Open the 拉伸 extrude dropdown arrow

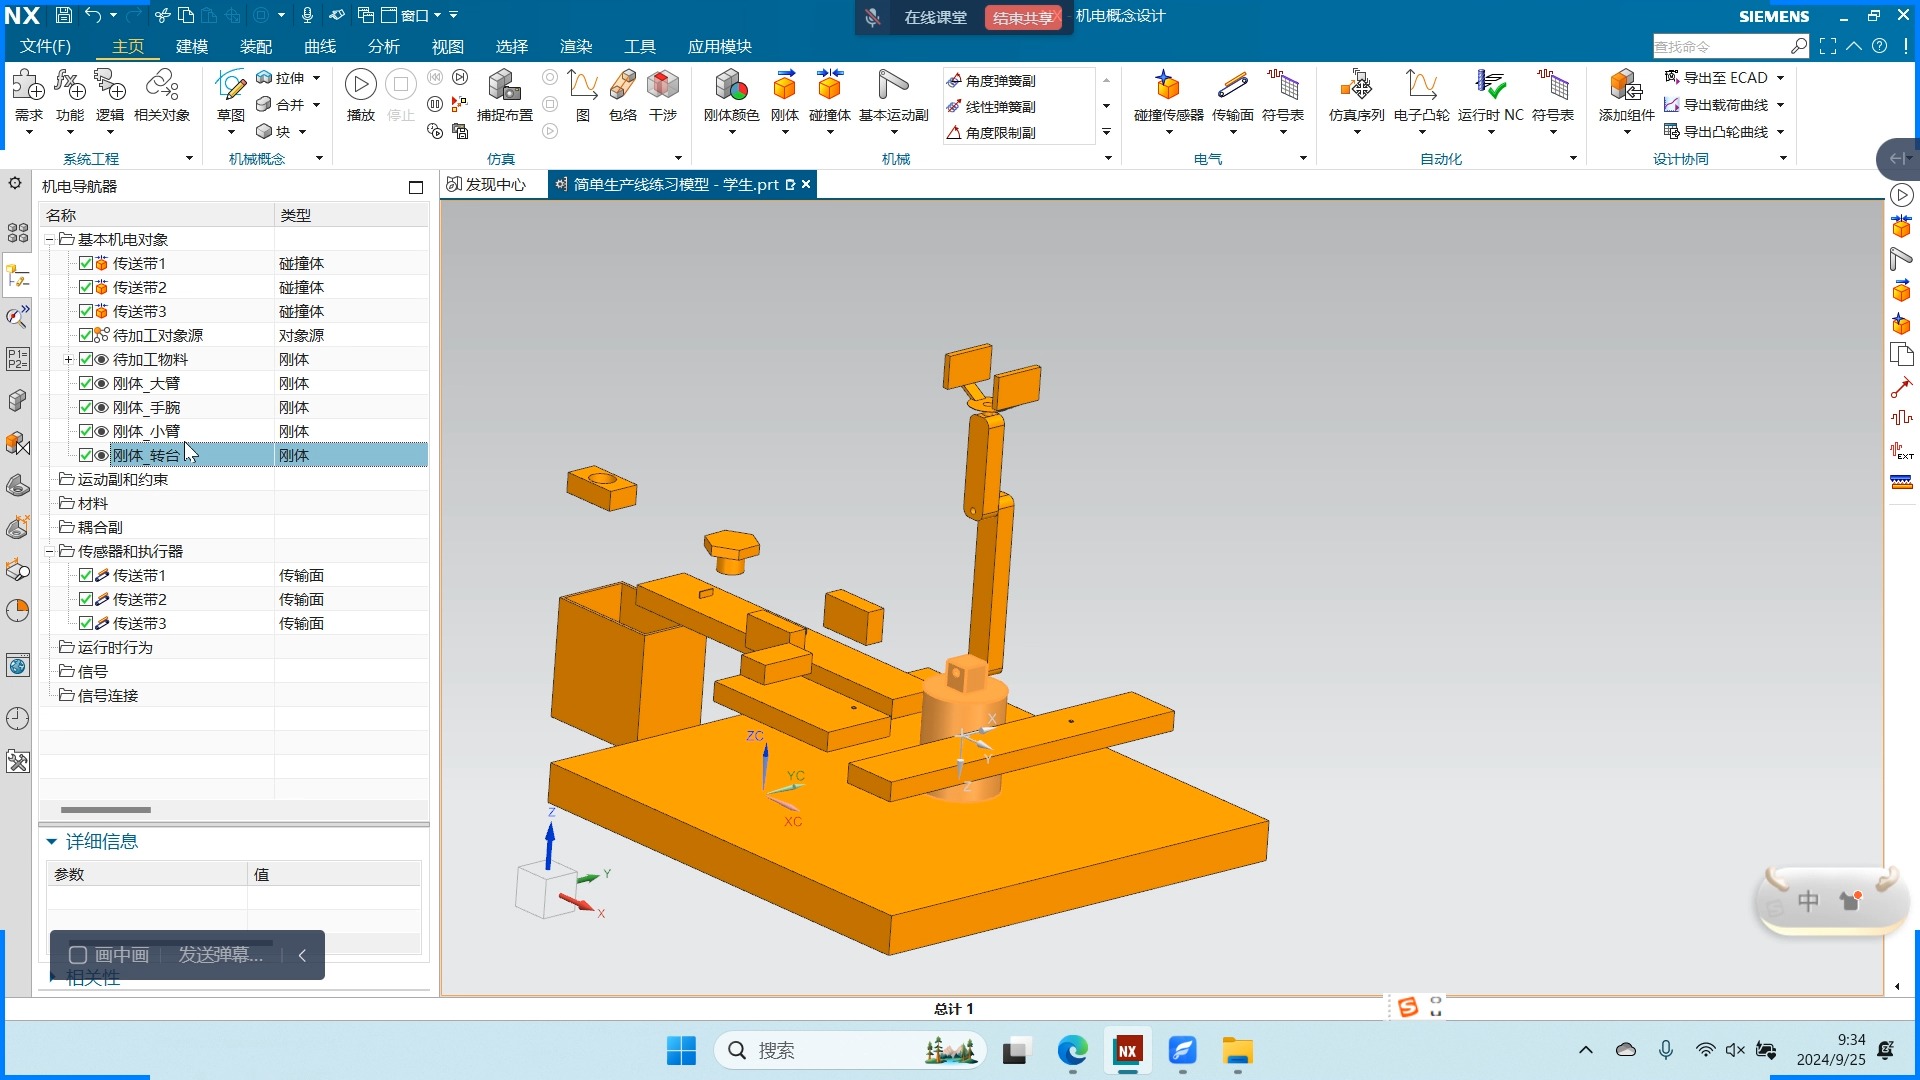point(316,78)
